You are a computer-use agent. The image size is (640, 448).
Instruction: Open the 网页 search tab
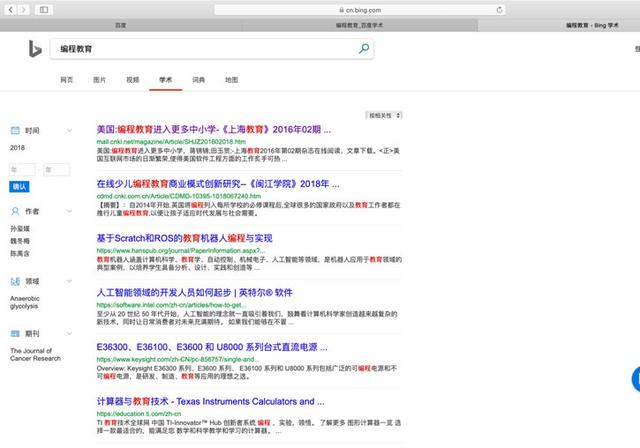click(x=67, y=80)
